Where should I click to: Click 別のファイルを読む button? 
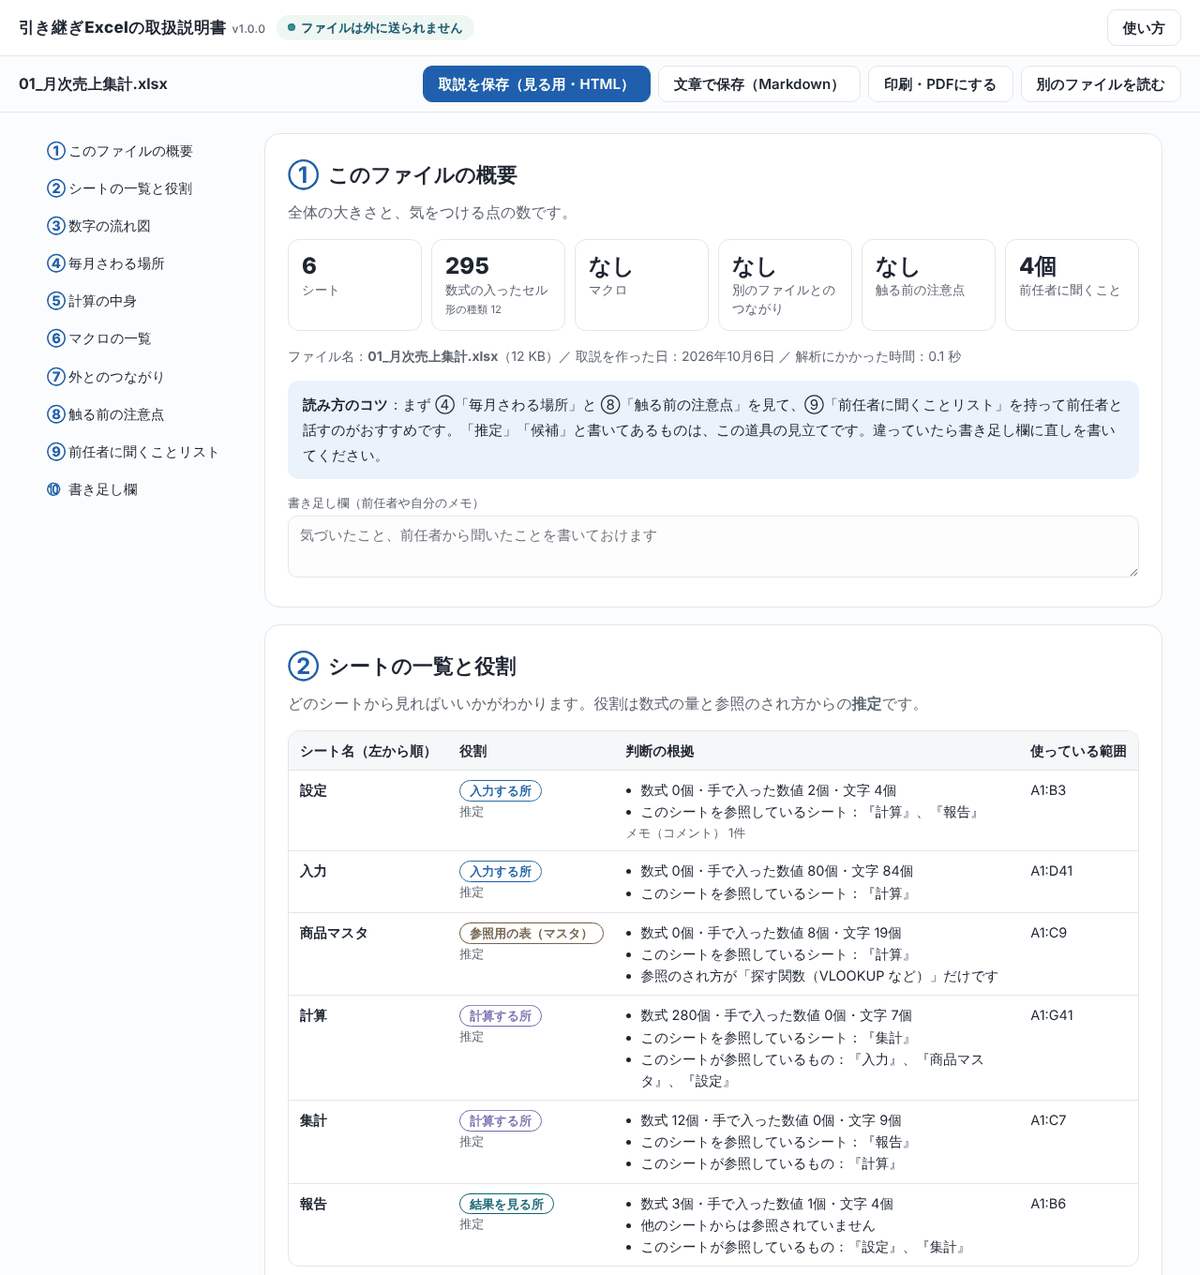click(1100, 84)
